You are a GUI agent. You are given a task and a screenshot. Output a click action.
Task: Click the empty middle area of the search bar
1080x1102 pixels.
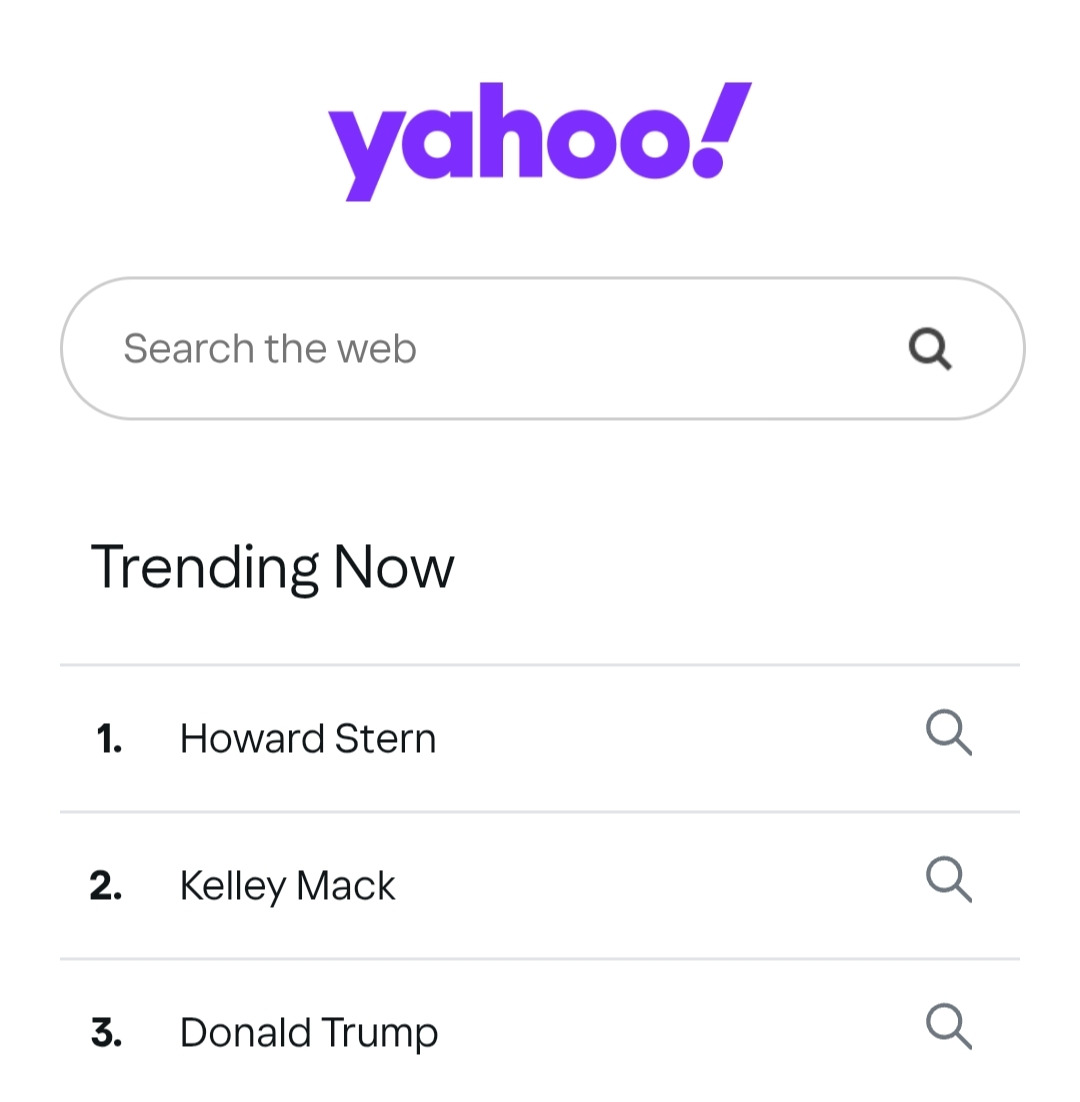(650, 348)
